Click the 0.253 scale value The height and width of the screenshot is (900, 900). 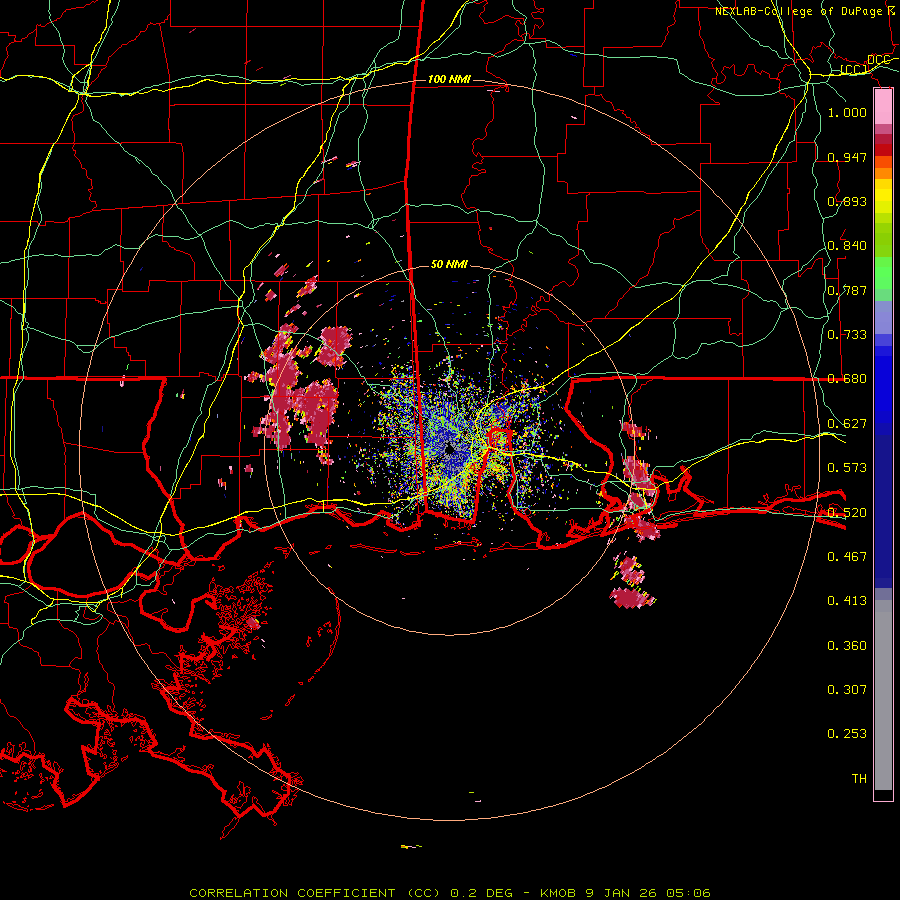point(847,734)
